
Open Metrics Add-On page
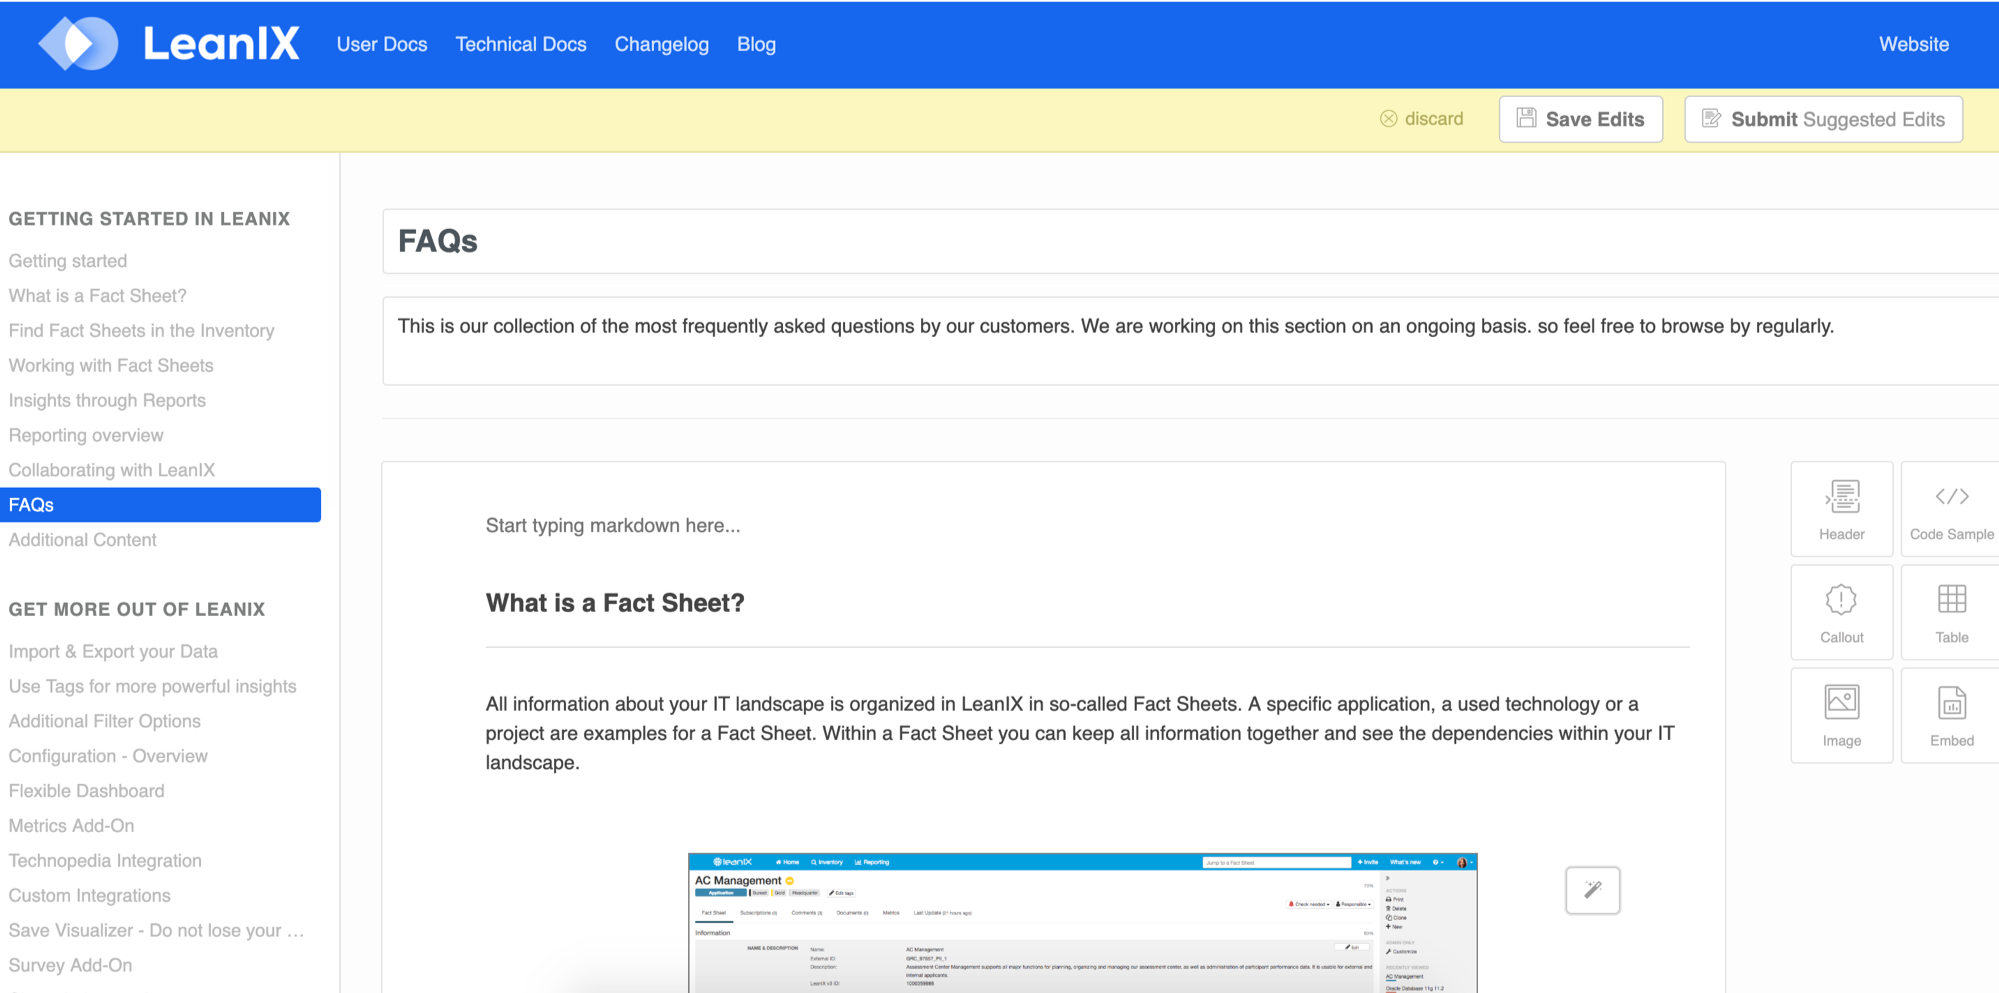click(x=72, y=826)
